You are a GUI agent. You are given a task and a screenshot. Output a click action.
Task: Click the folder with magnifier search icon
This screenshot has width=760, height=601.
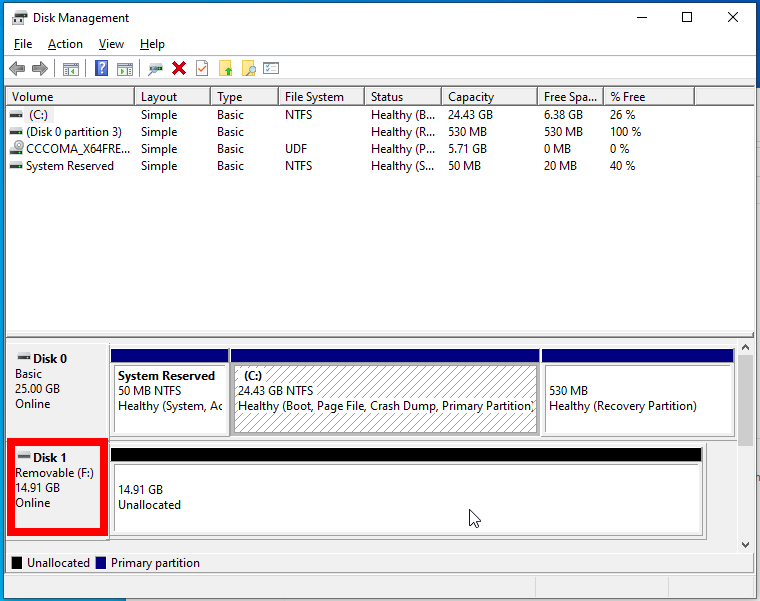(249, 68)
